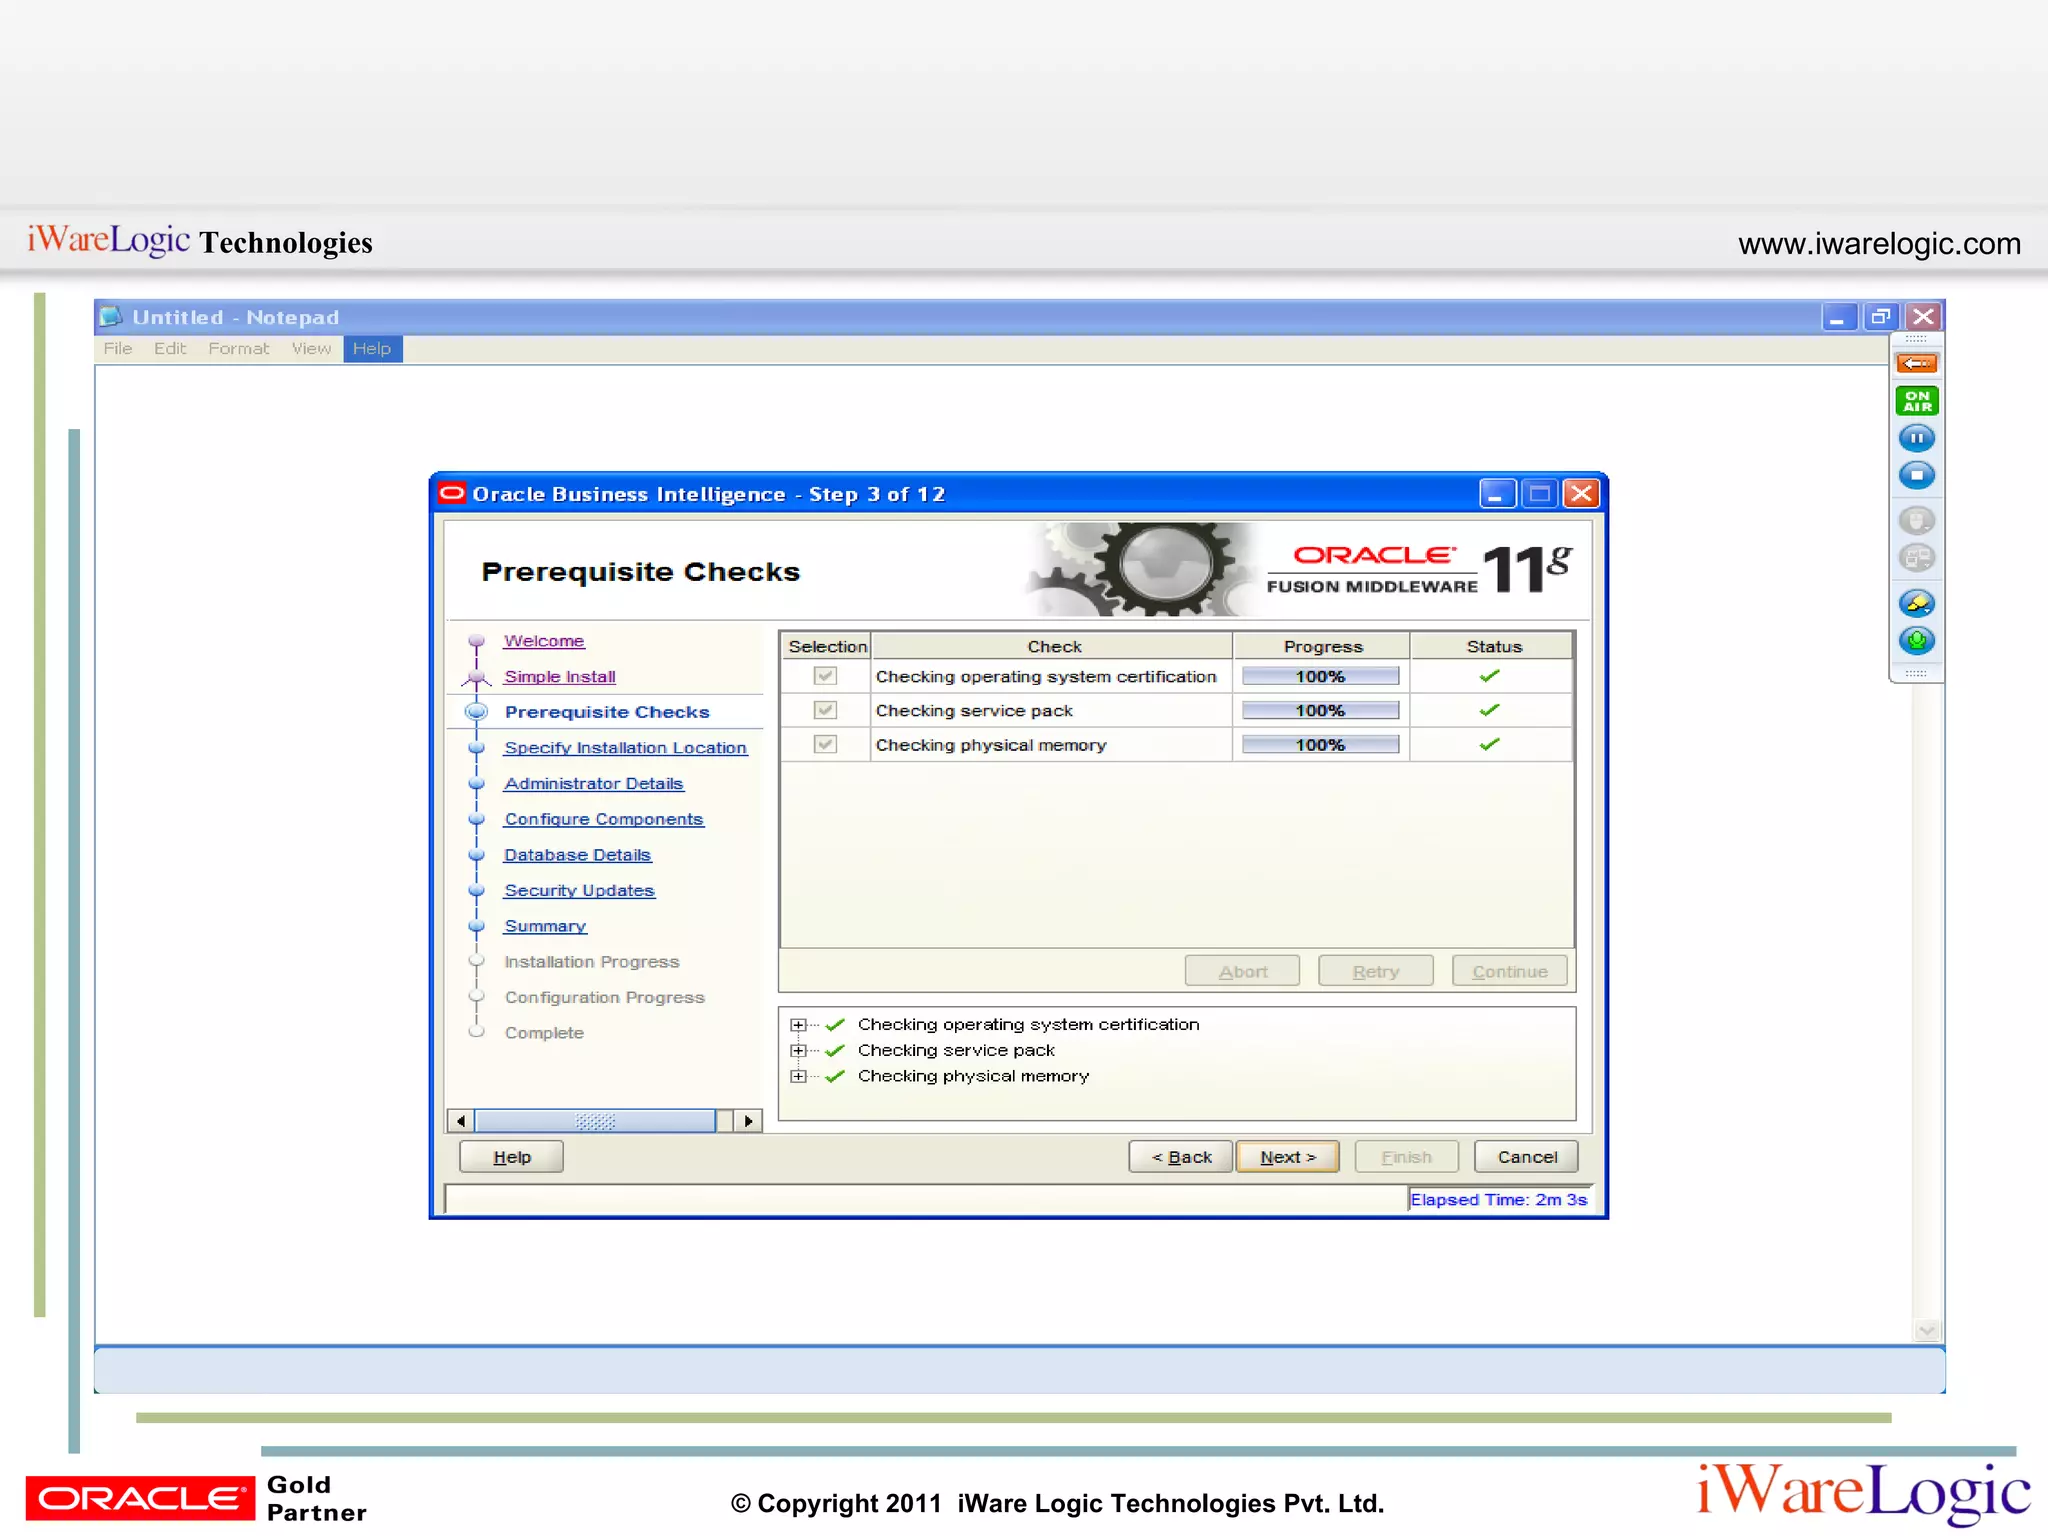Pause the recording using blue pause button

[1916, 438]
